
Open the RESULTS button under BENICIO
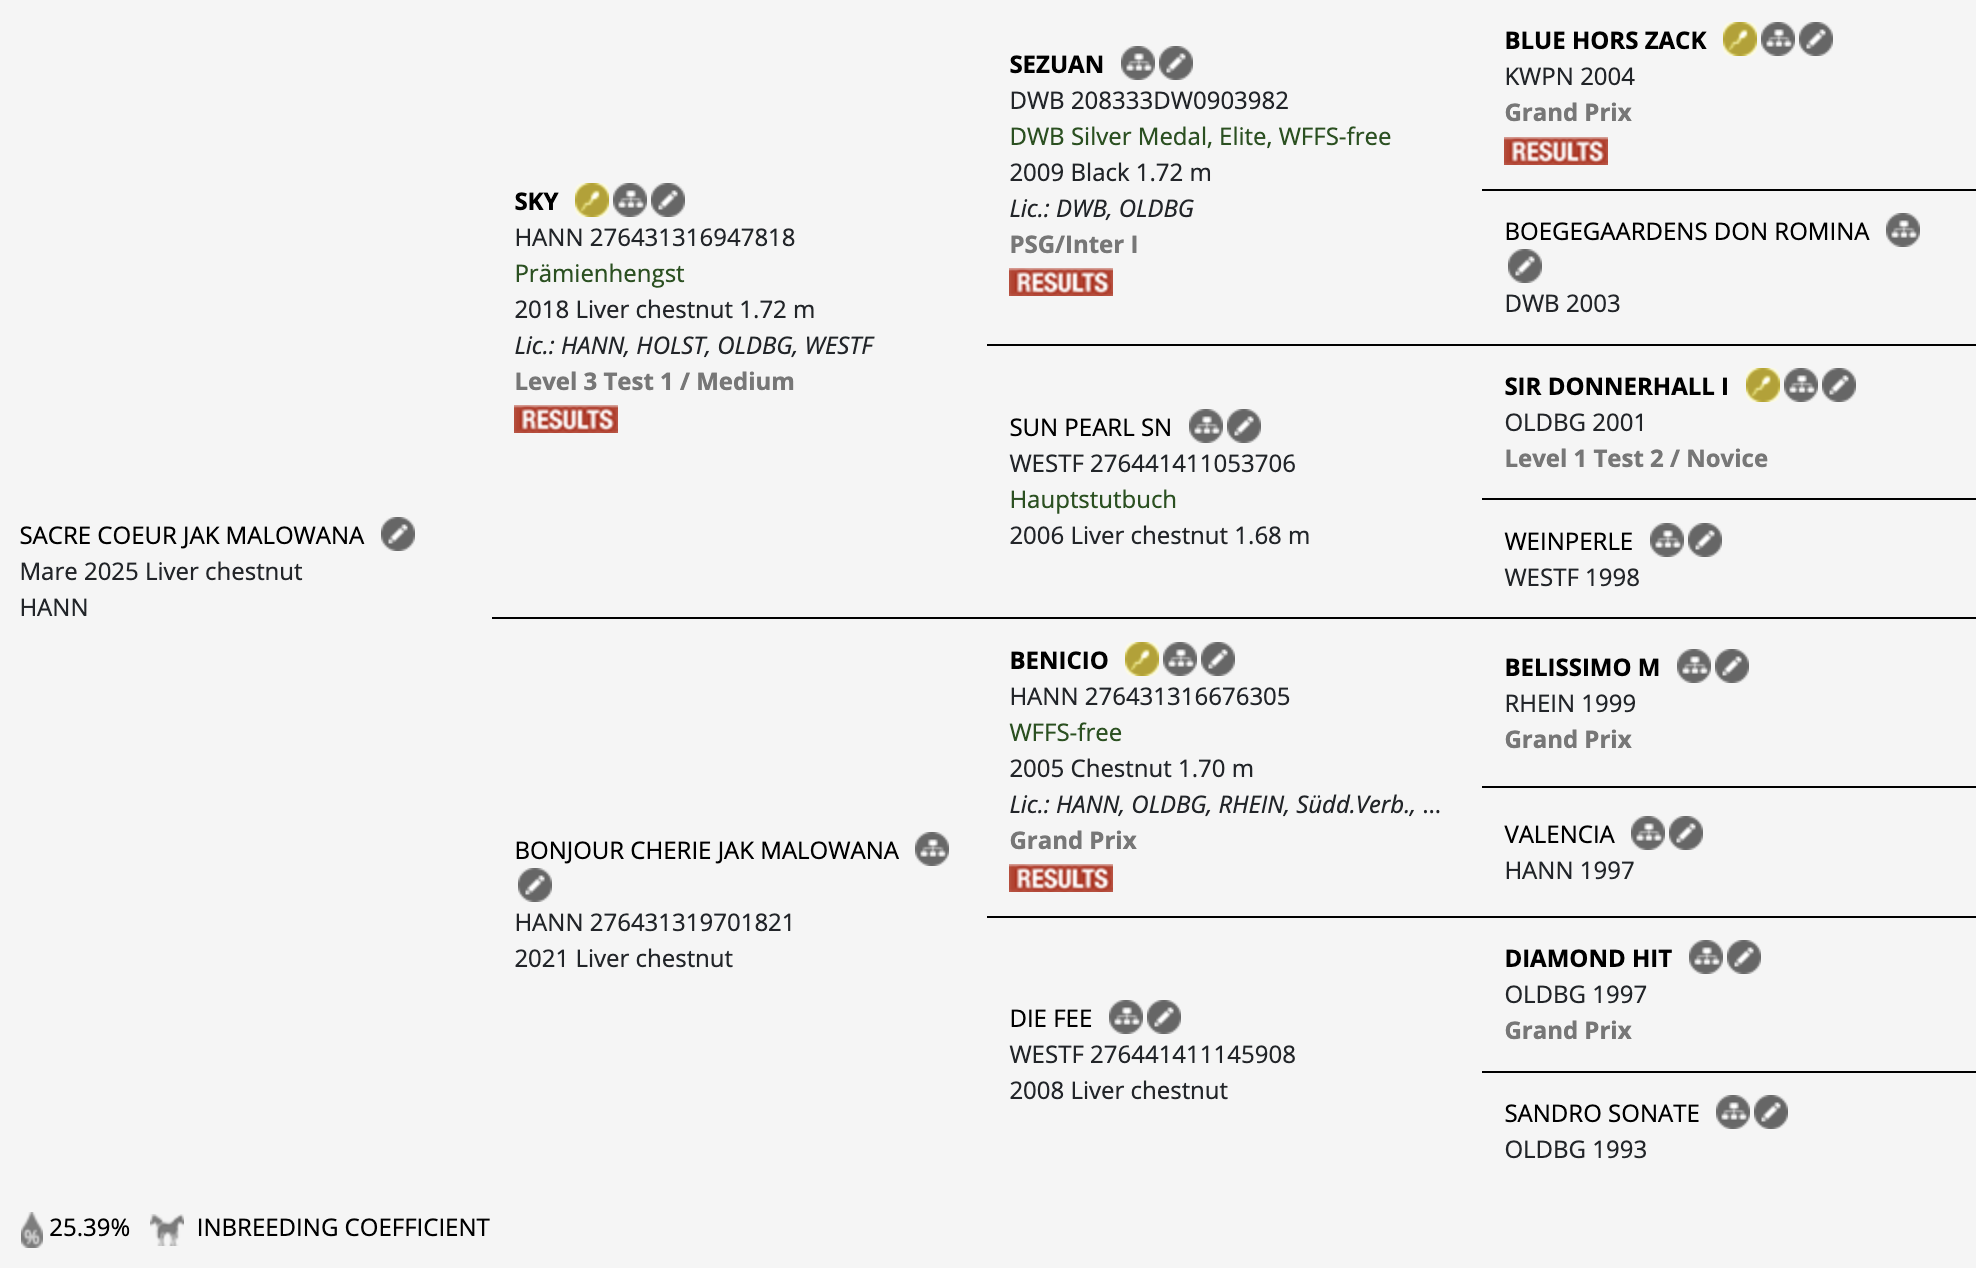[x=1061, y=879]
